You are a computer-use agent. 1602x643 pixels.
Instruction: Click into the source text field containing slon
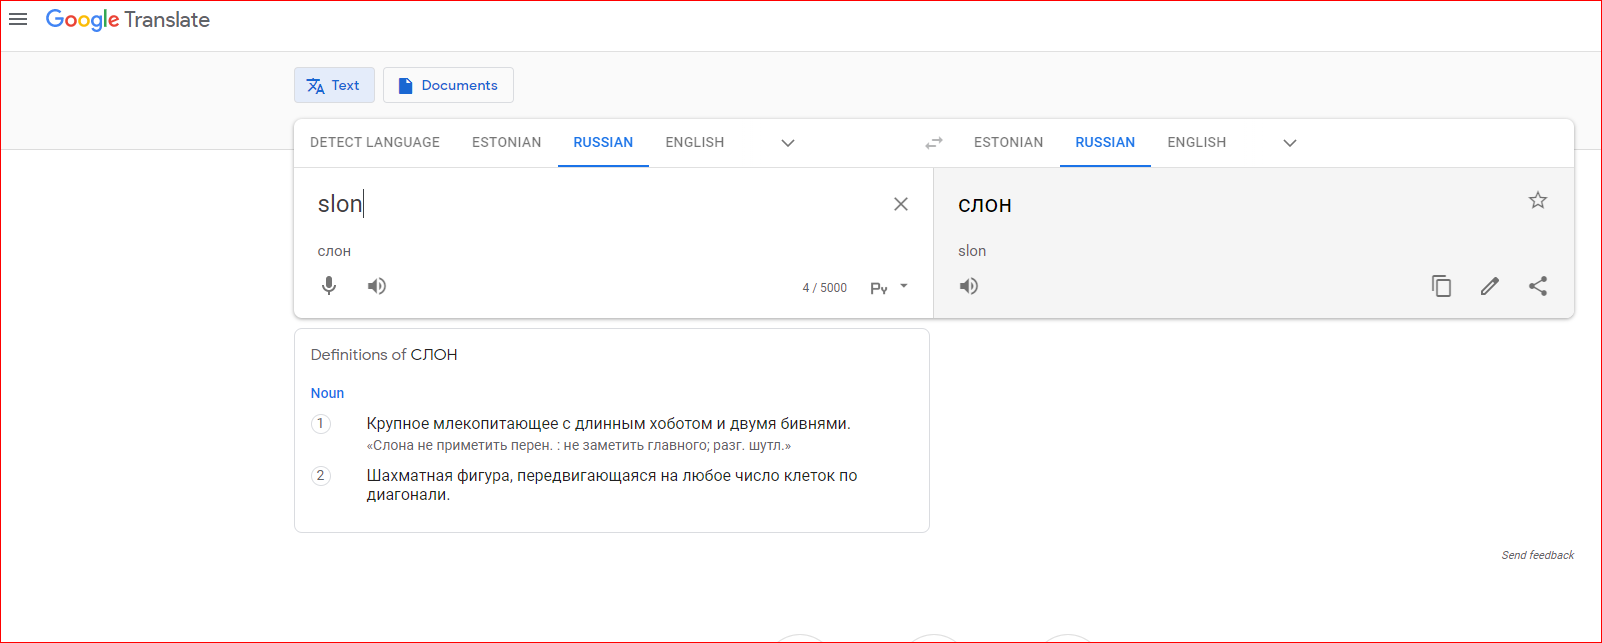click(600, 204)
